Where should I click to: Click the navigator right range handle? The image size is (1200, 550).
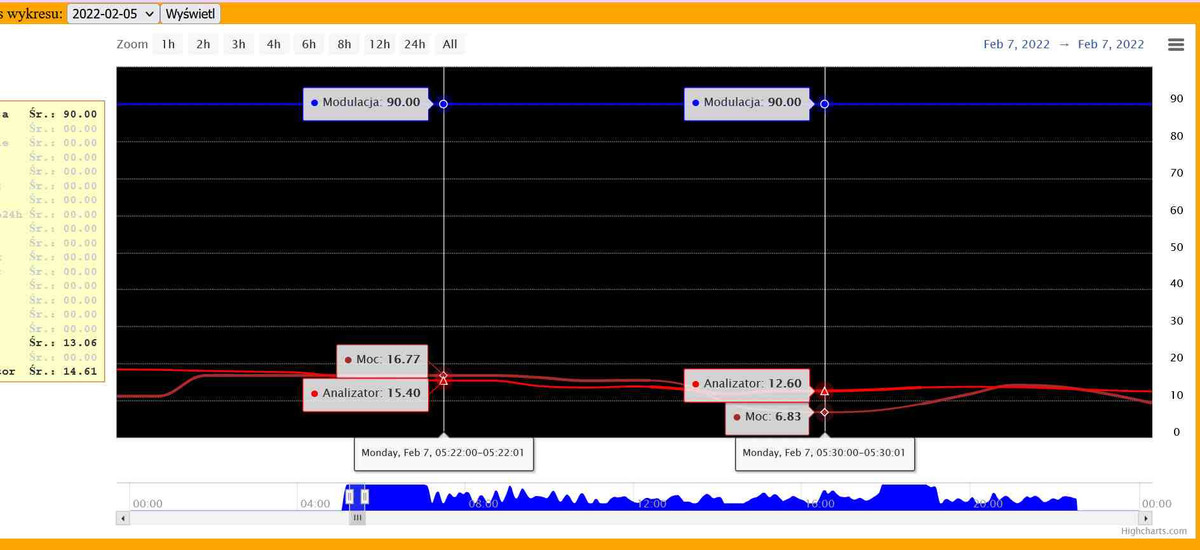tap(365, 496)
